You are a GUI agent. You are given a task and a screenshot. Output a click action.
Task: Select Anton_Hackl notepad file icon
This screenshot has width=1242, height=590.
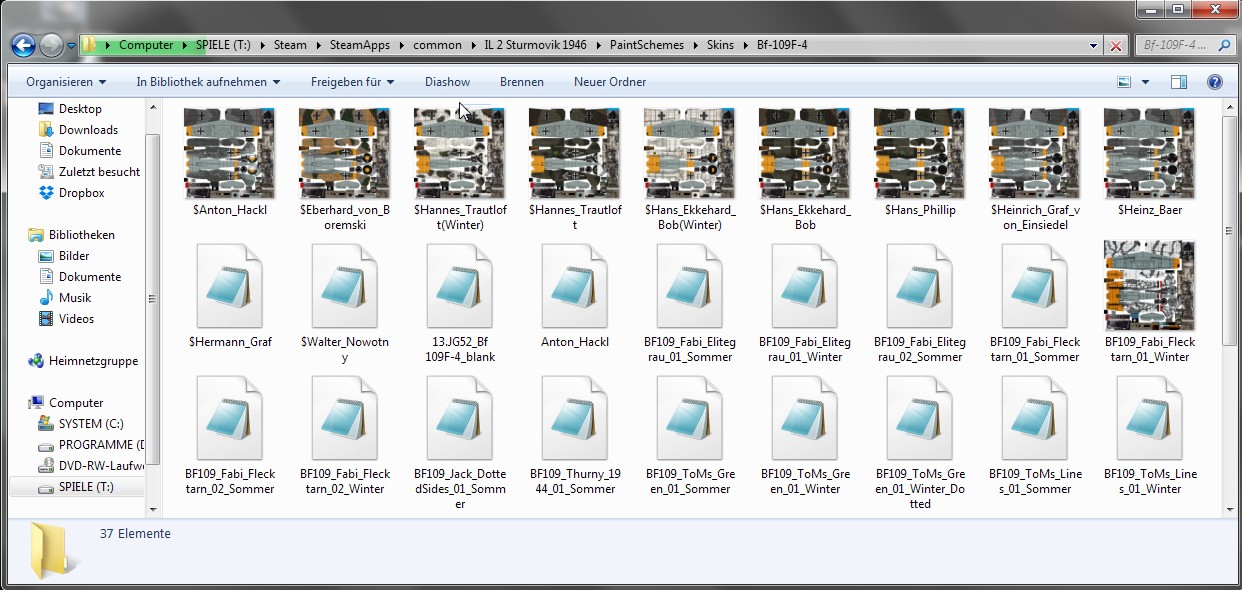coord(575,286)
